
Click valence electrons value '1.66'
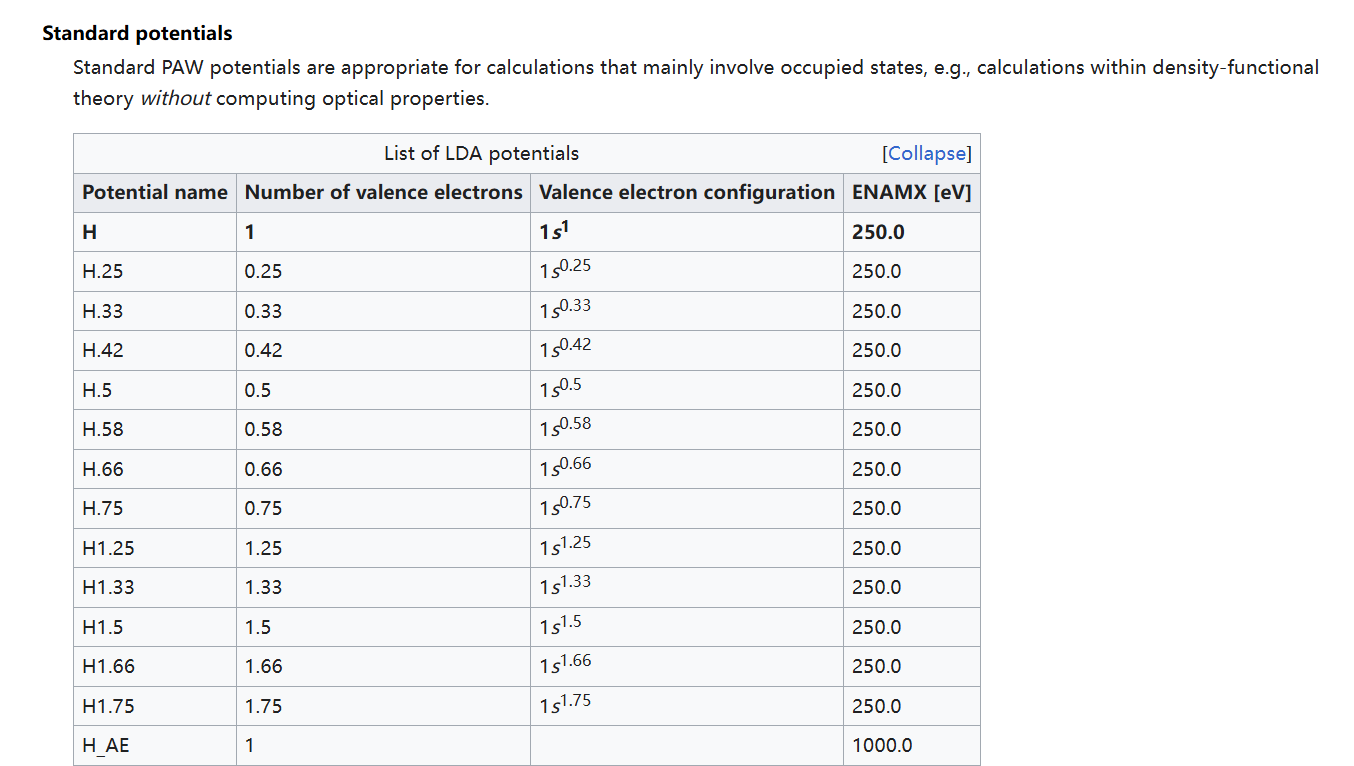click(x=264, y=666)
